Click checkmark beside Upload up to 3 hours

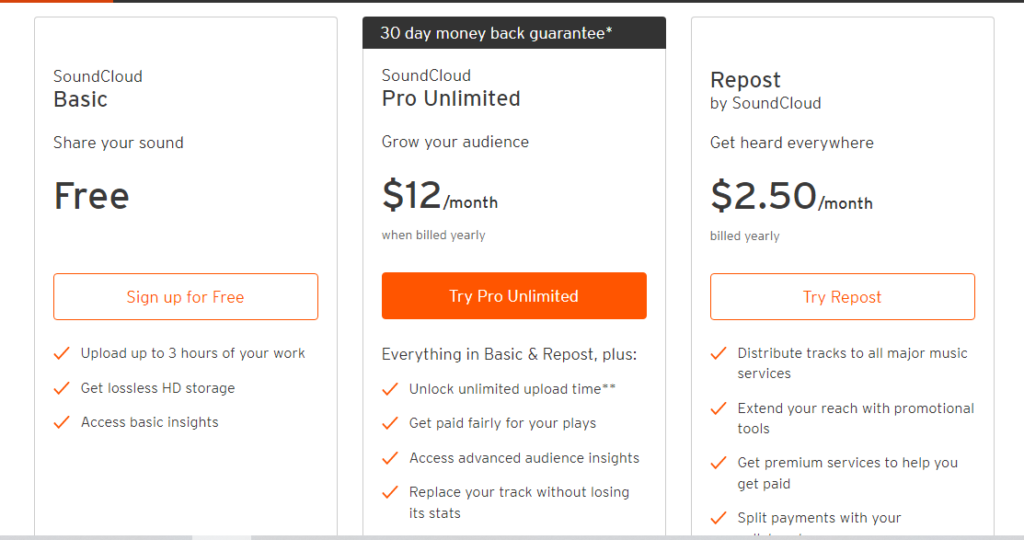[61, 353]
